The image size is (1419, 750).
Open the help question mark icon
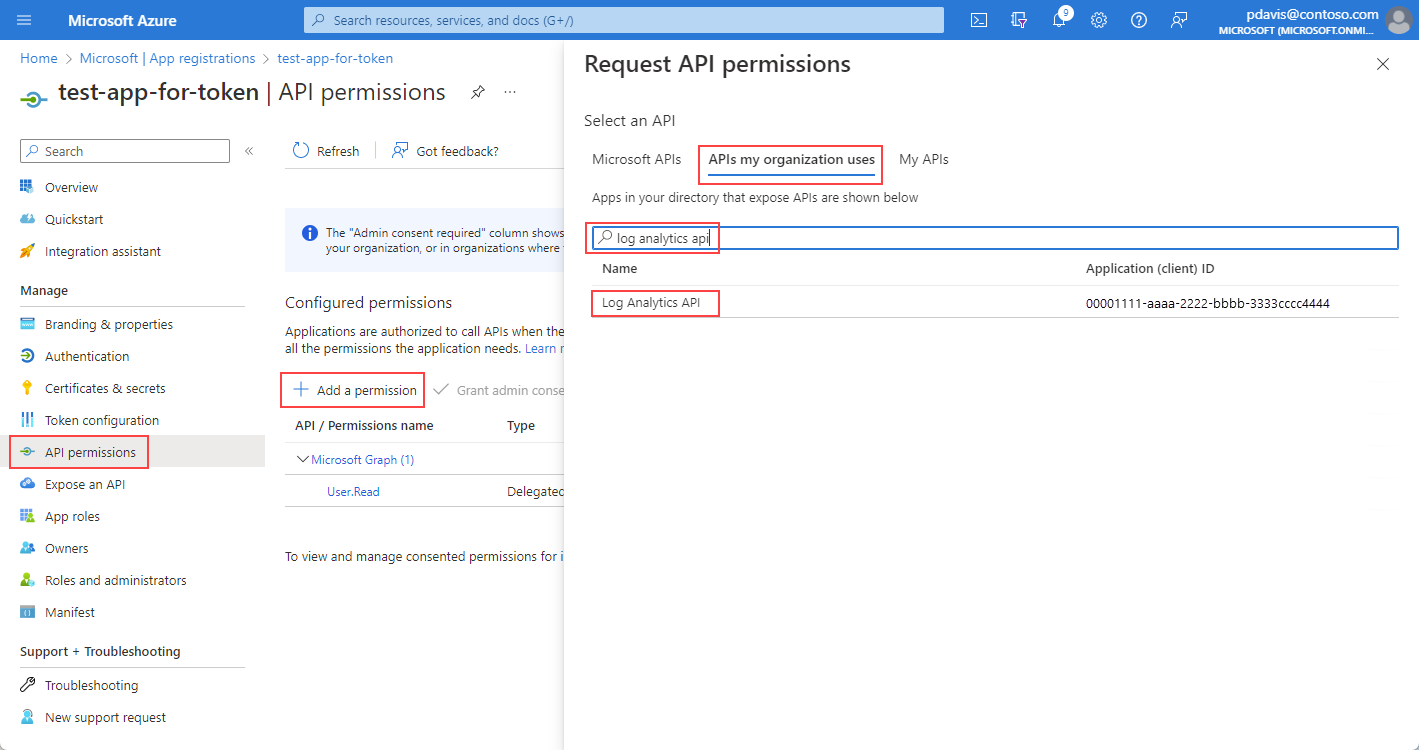1139,20
